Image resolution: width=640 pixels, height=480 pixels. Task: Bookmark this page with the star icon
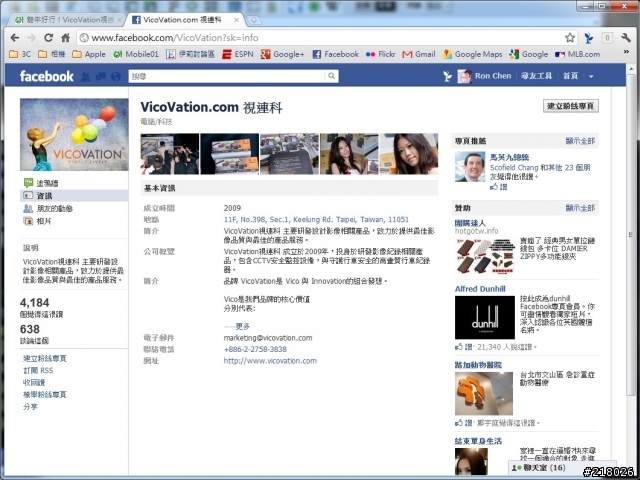coord(570,38)
